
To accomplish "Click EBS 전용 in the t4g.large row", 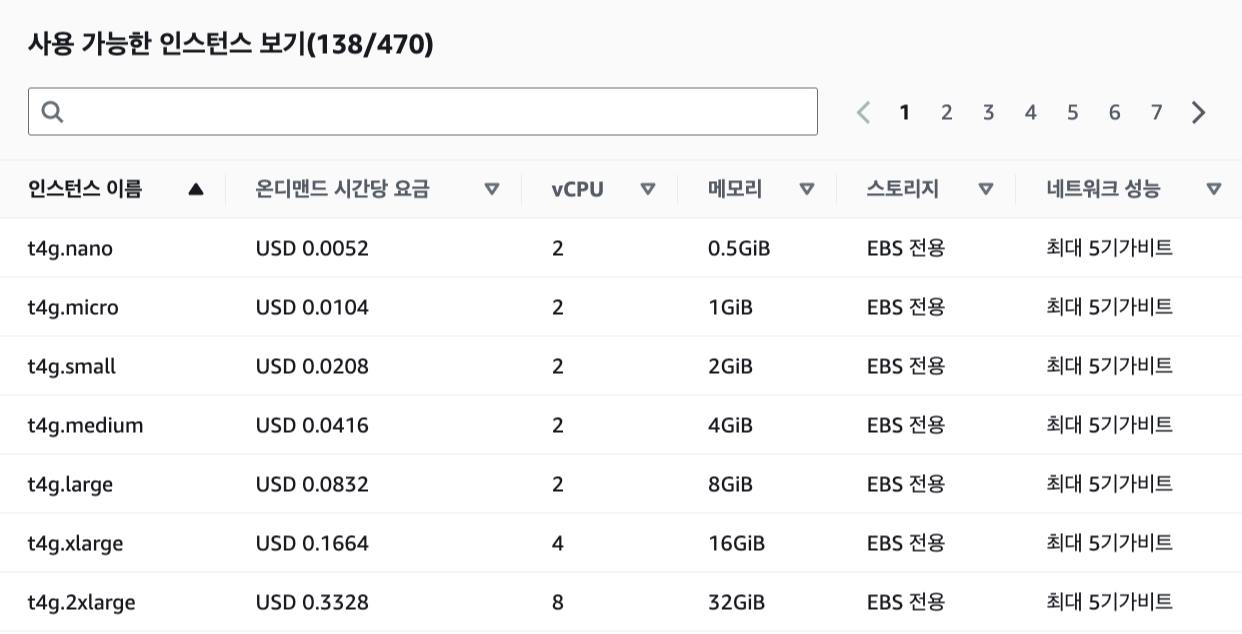I will [906, 484].
